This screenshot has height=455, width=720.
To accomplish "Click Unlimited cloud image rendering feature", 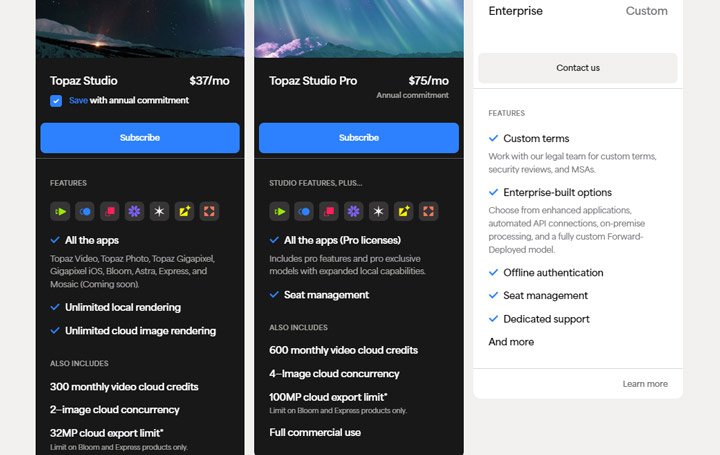I will pyautogui.click(x=140, y=331).
